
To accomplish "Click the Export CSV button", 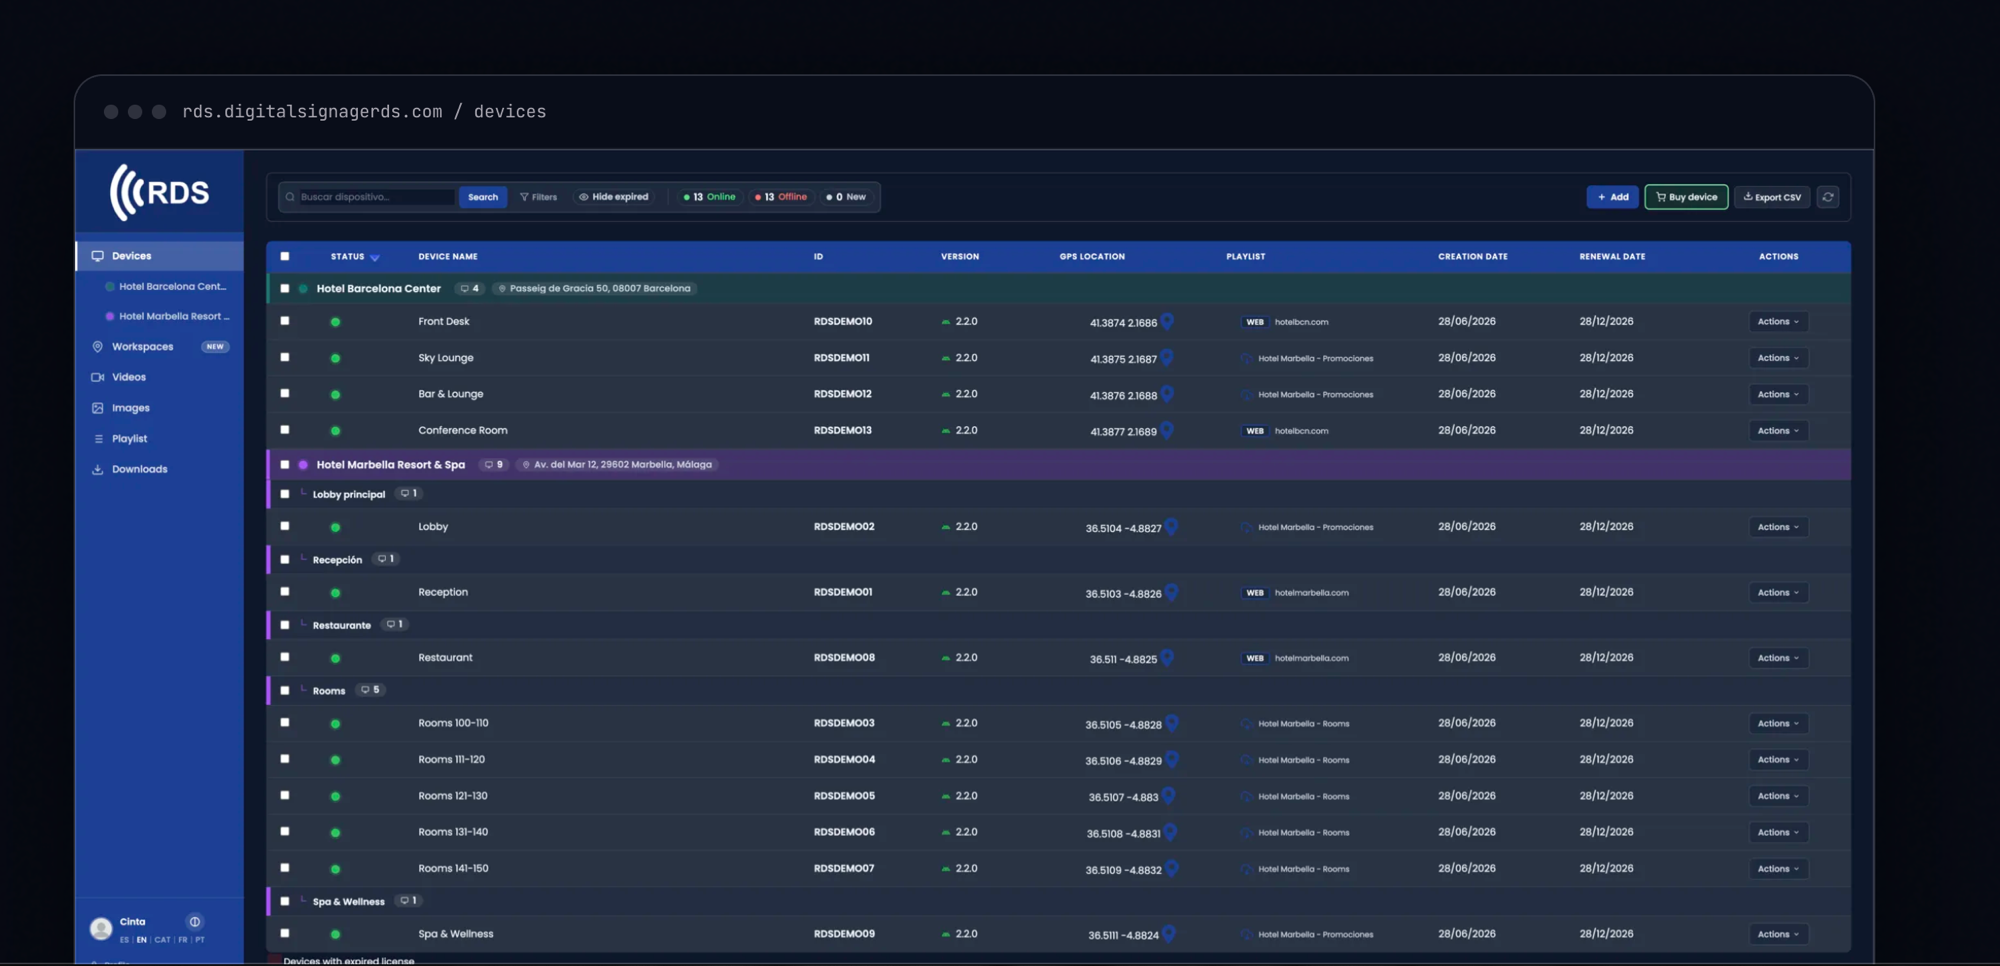I will pyautogui.click(x=1772, y=197).
